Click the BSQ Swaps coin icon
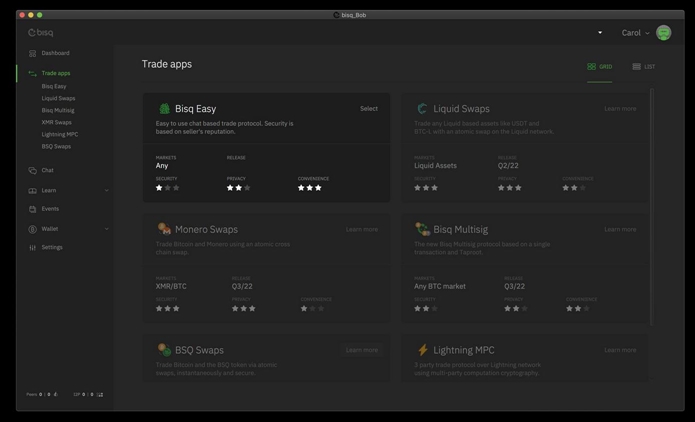 (164, 349)
